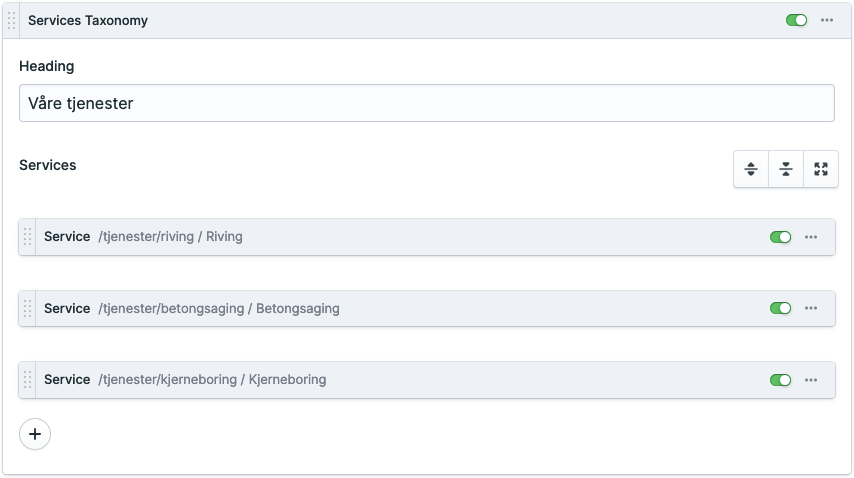
Task: Toggle off the Betongsaging service
Action: [x=780, y=309]
